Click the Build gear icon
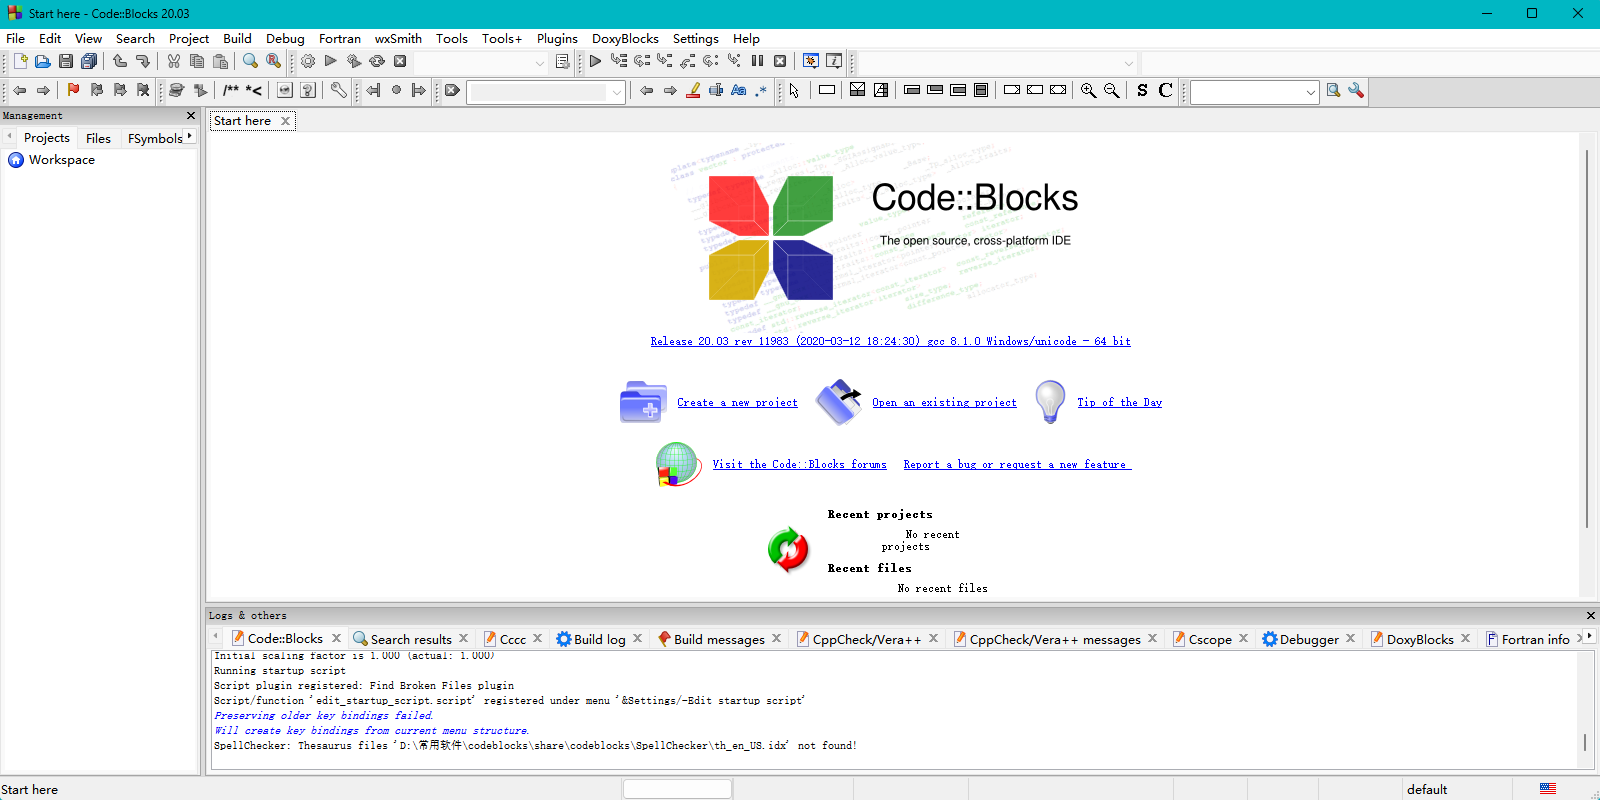This screenshot has height=800, width=1600. (308, 62)
